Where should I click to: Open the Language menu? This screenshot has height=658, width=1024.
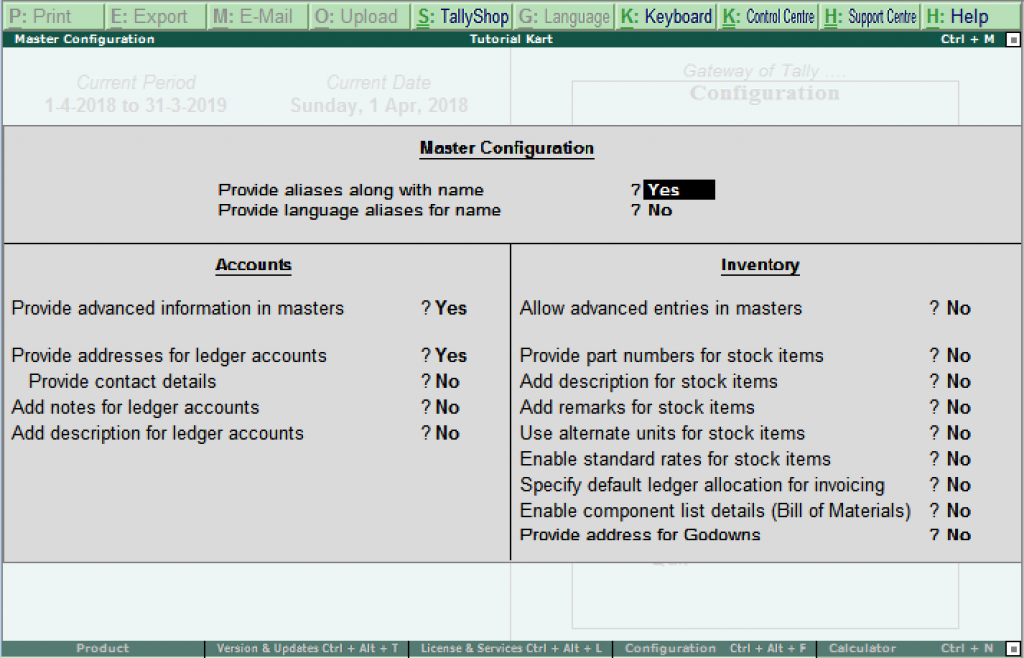[x=563, y=16]
